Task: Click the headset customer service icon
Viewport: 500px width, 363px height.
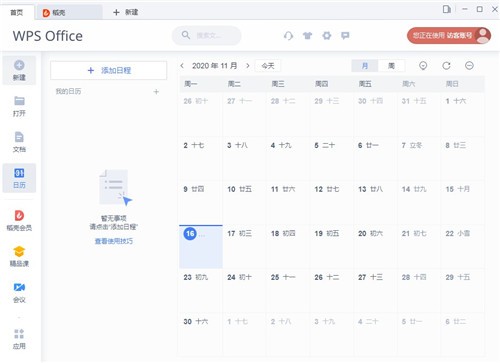Action: [x=288, y=35]
